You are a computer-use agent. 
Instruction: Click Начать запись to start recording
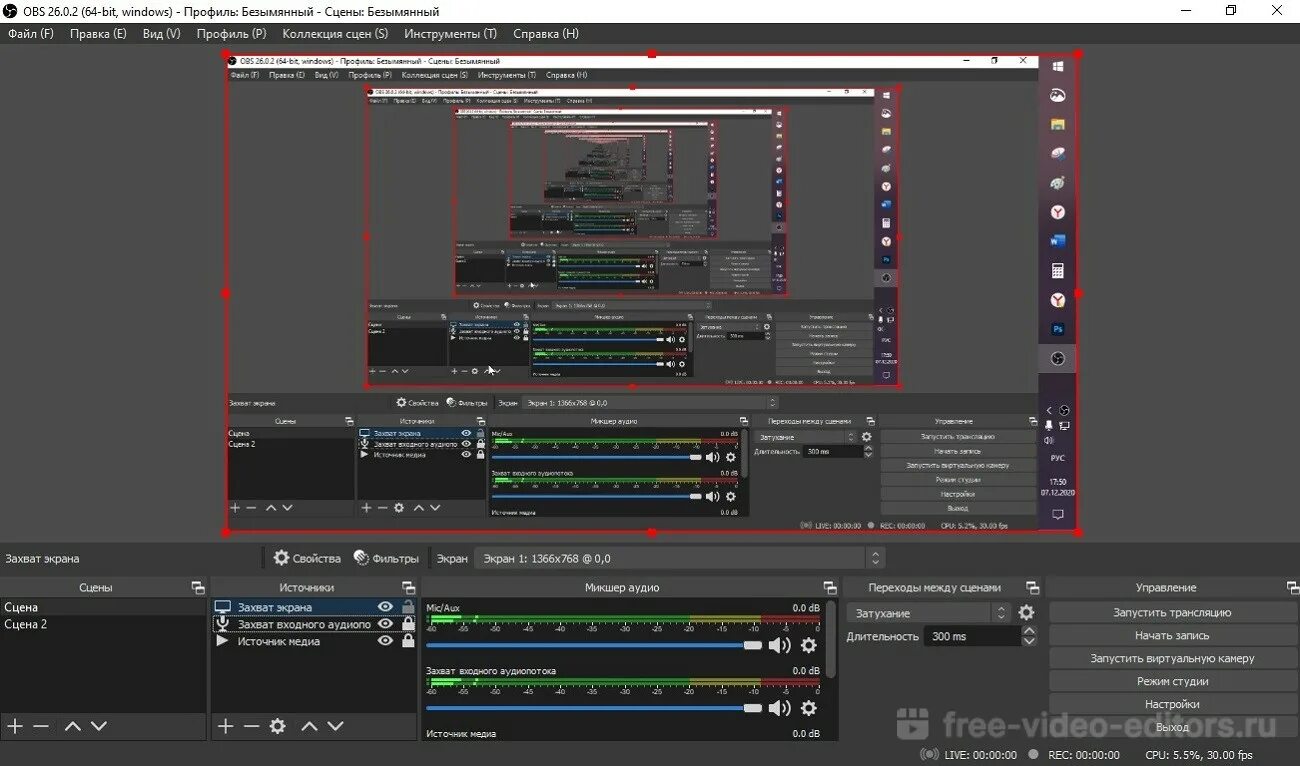pyautogui.click(x=1172, y=635)
